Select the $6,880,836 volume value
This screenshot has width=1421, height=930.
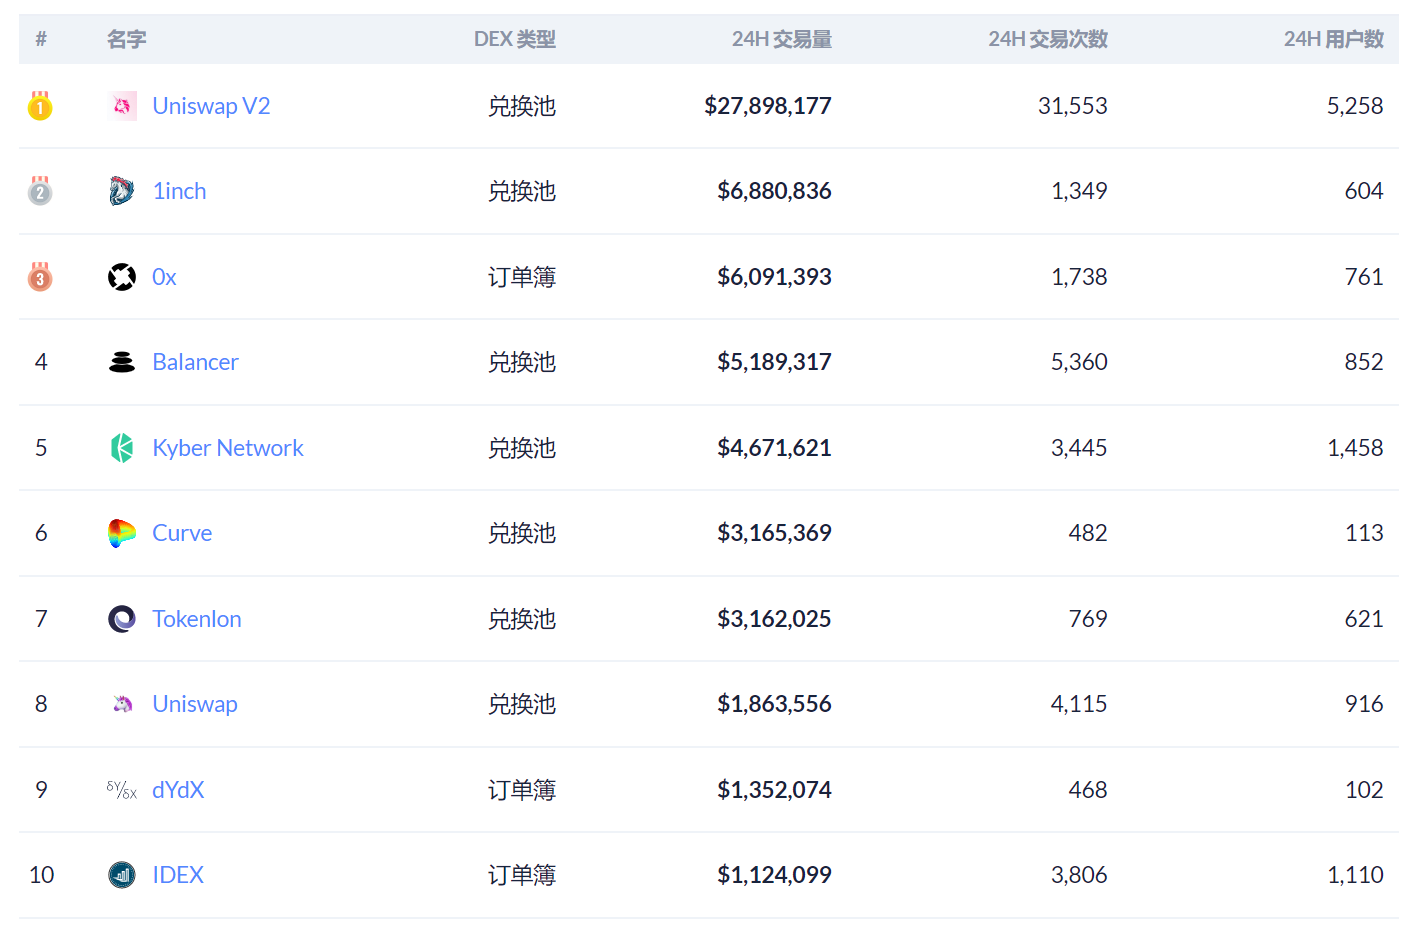pyautogui.click(x=774, y=191)
